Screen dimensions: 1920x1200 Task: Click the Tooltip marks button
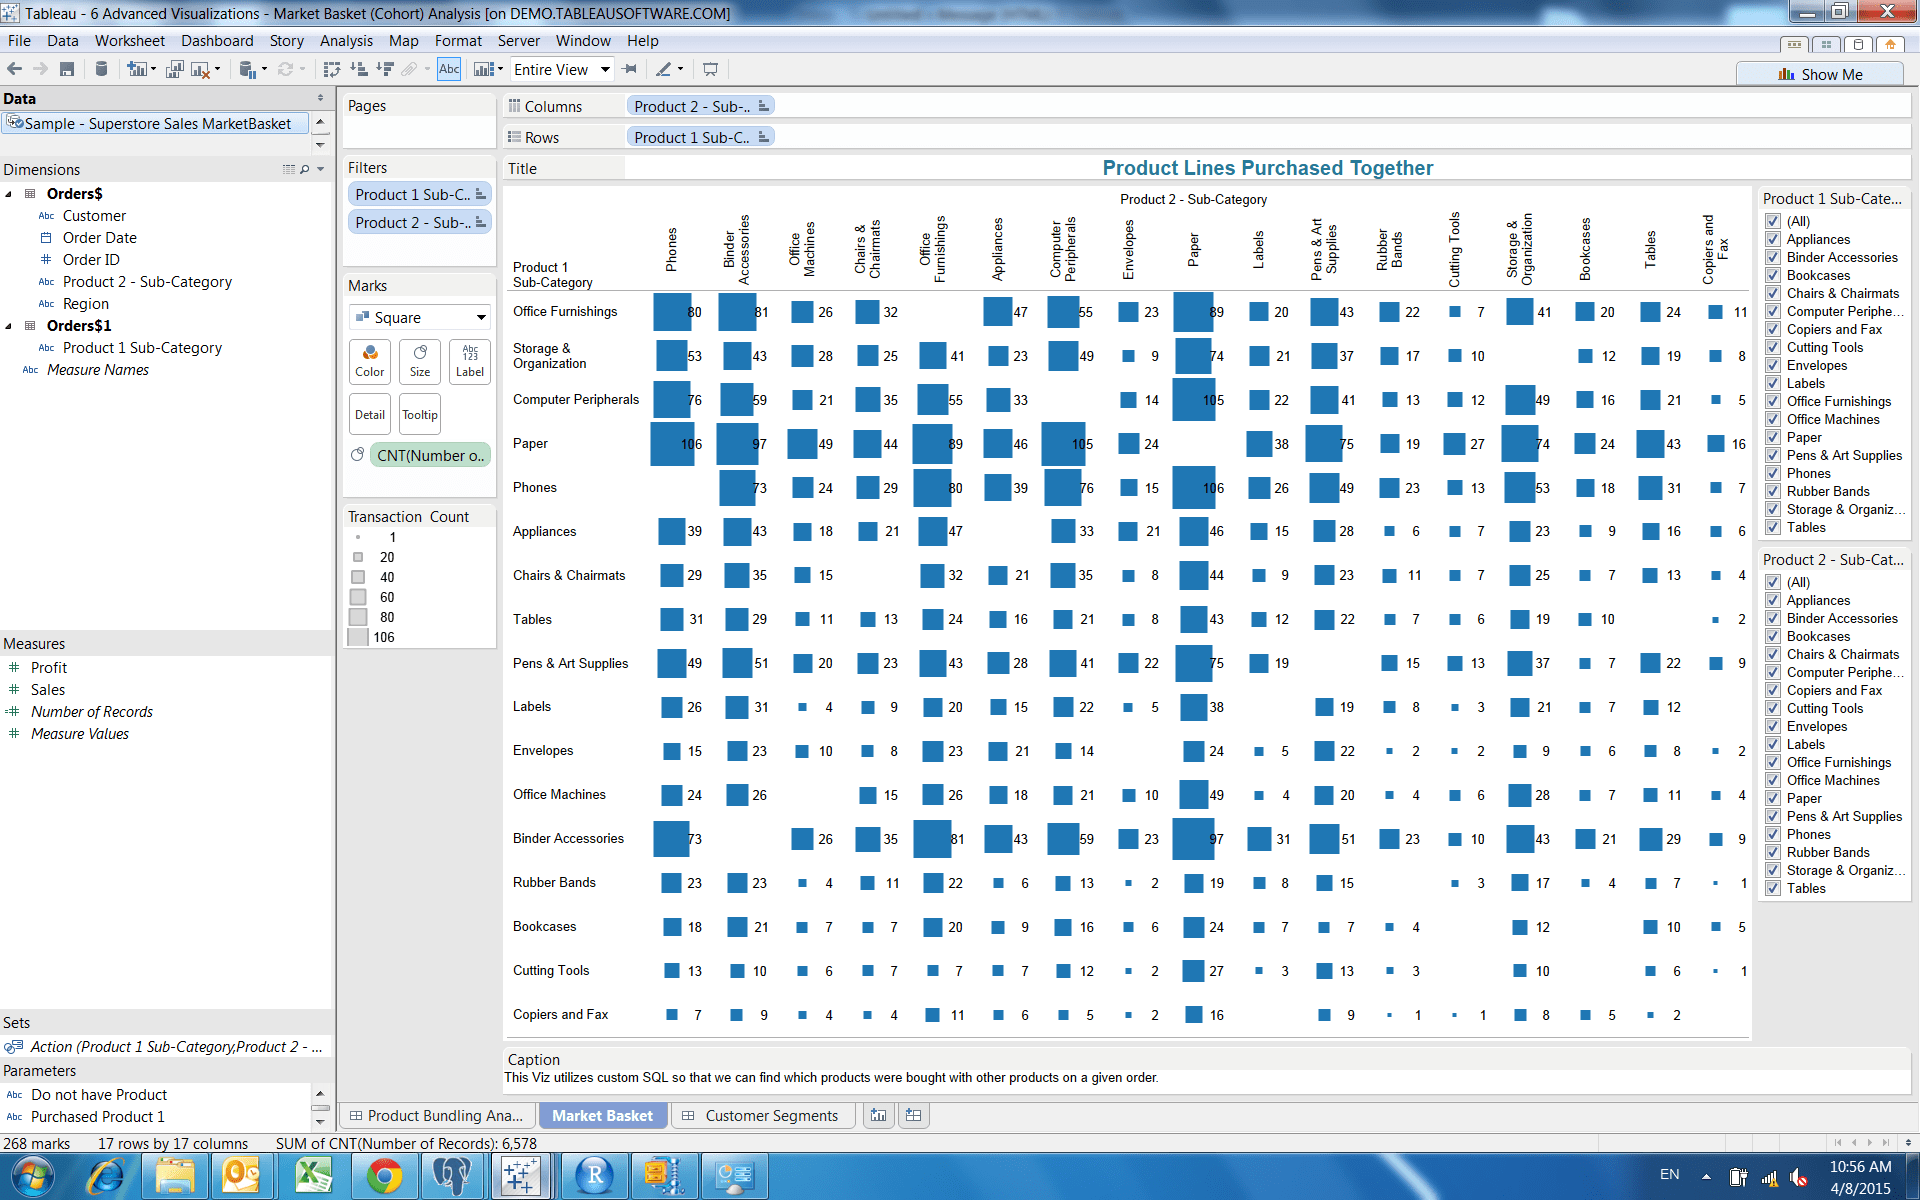(420, 415)
